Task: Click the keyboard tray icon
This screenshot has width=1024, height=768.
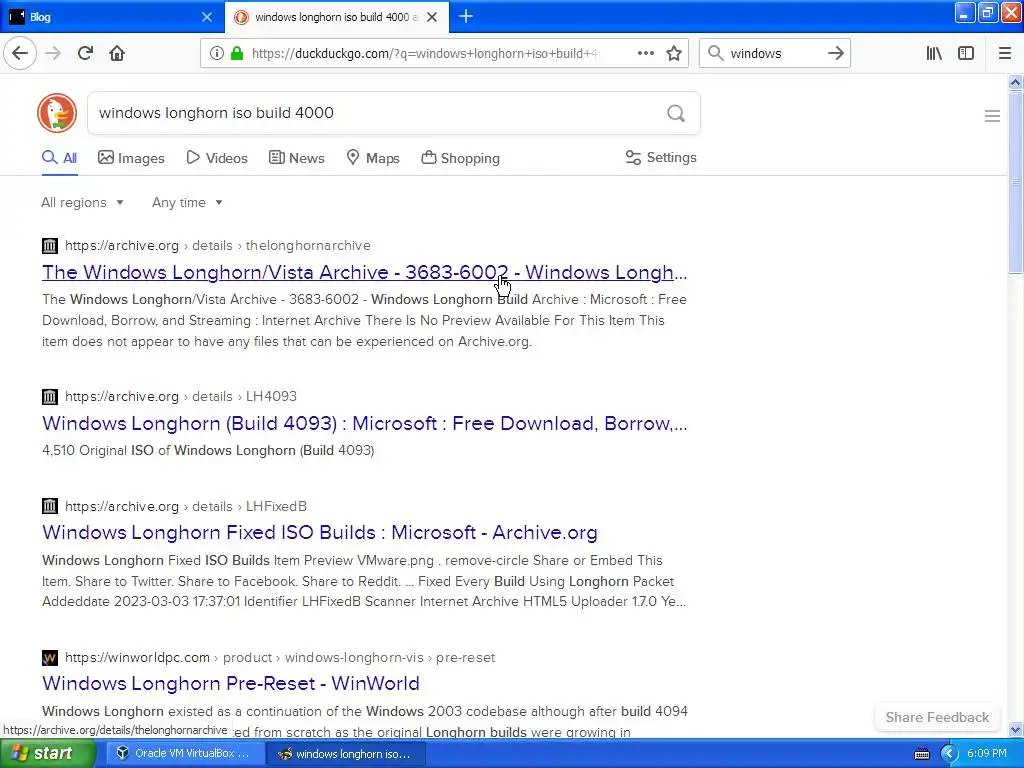Action: point(921,754)
